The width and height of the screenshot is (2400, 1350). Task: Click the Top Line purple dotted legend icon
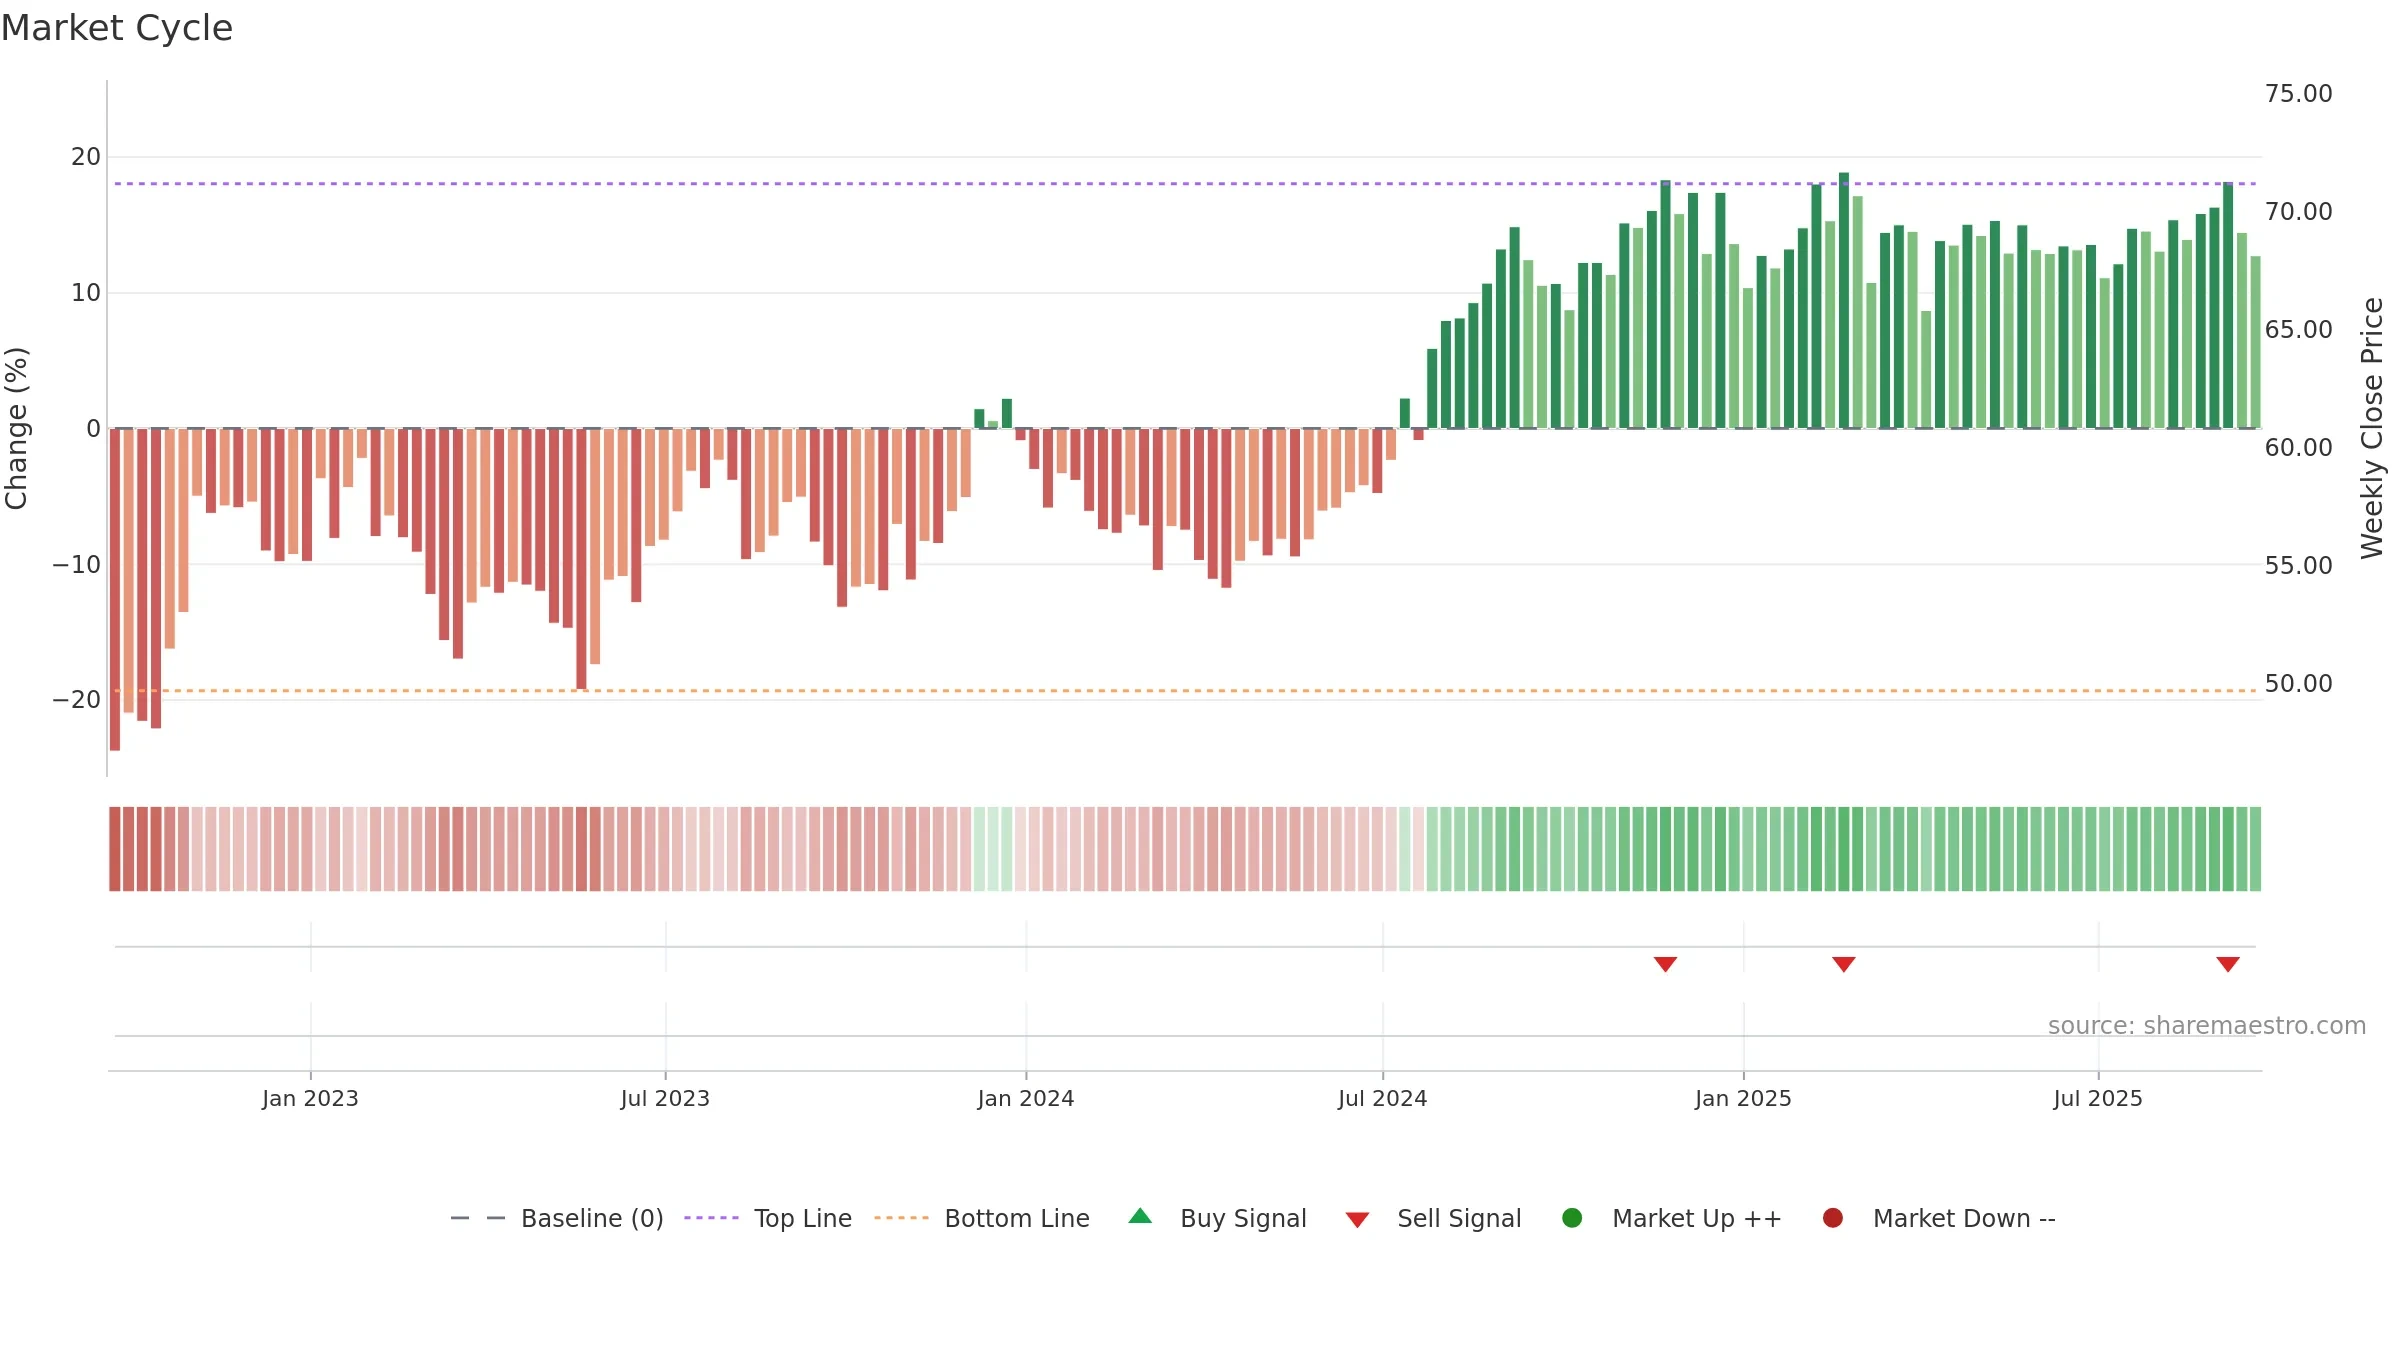point(711,1218)
